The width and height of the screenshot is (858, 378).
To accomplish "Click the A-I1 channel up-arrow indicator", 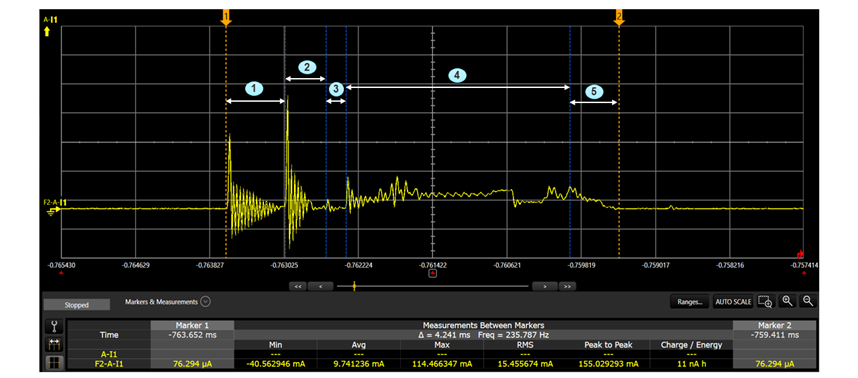I will tap(47, 32).
